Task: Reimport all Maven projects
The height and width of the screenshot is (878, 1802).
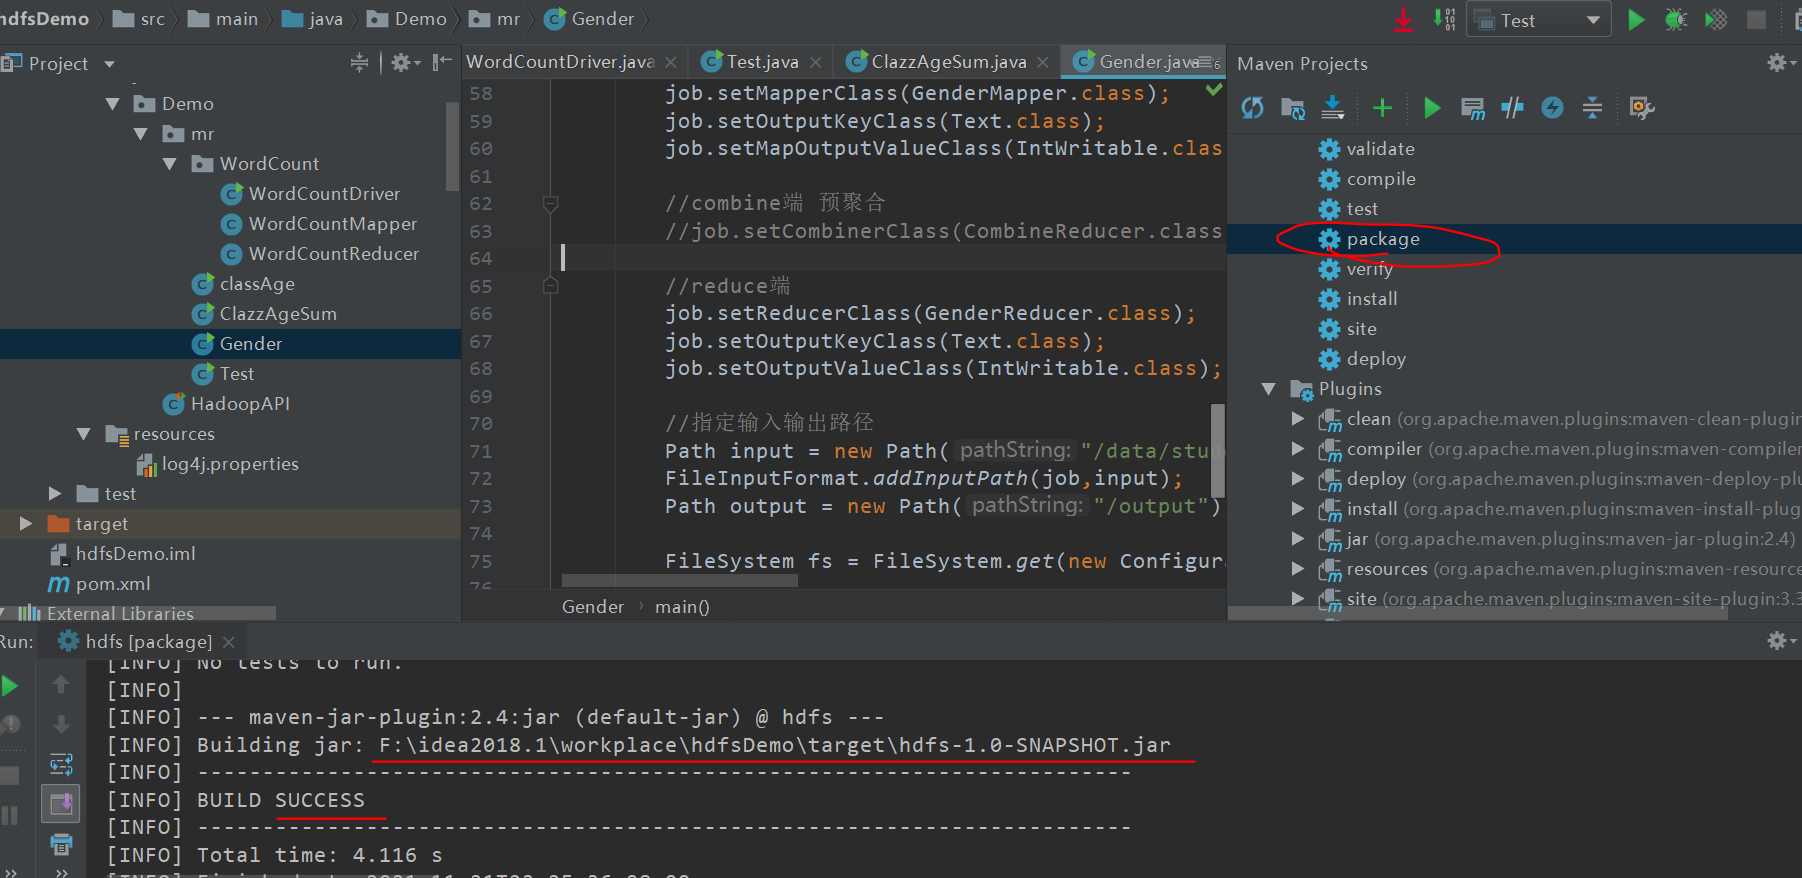Action: tap(1252, 108)
